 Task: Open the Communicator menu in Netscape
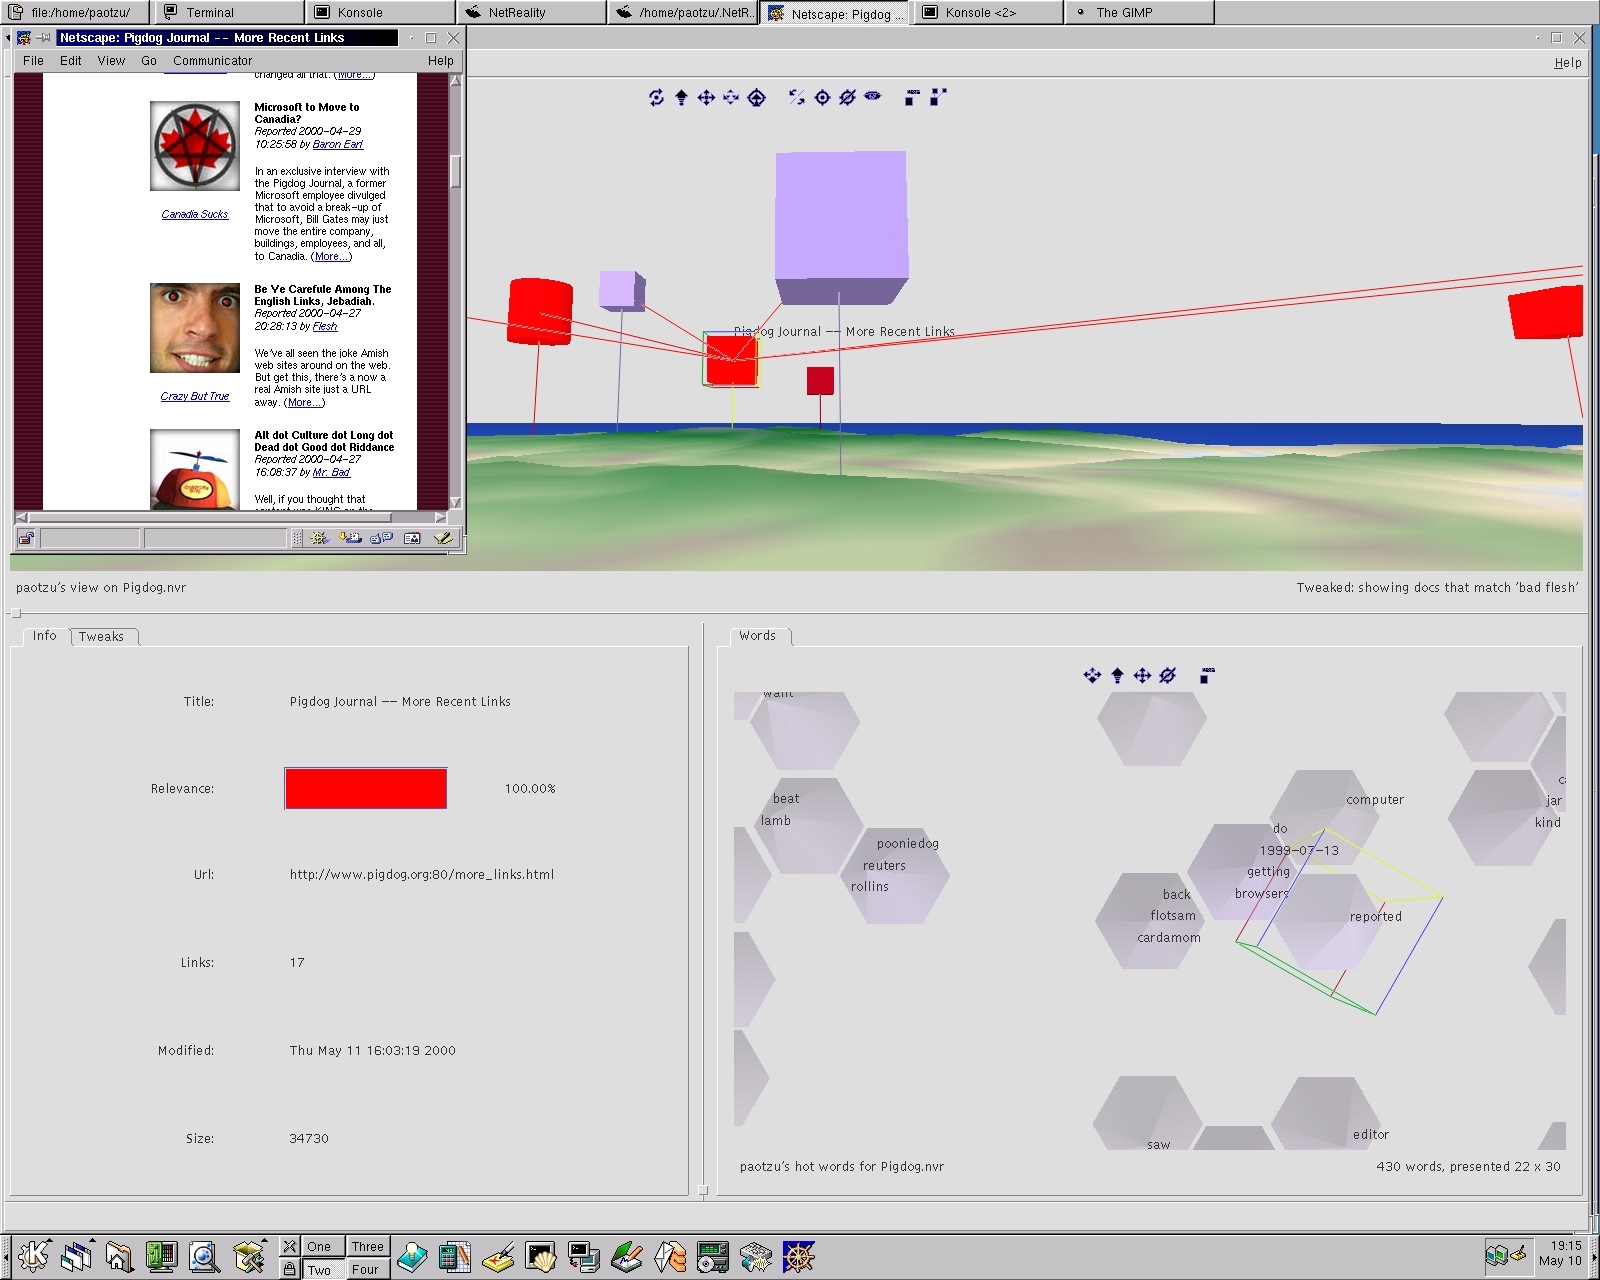[x=213, y=61]
